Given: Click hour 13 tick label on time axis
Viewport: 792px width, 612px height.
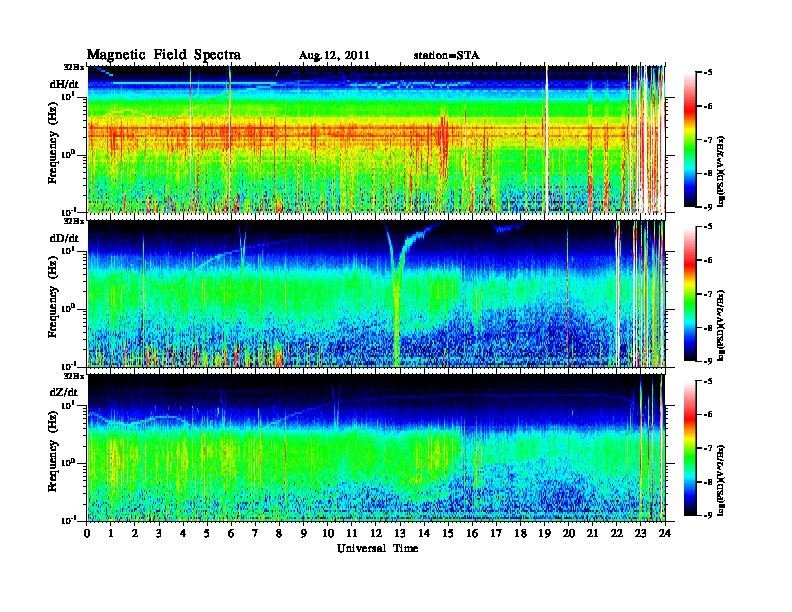Looking at the screenshot, I should click(400, 533).
